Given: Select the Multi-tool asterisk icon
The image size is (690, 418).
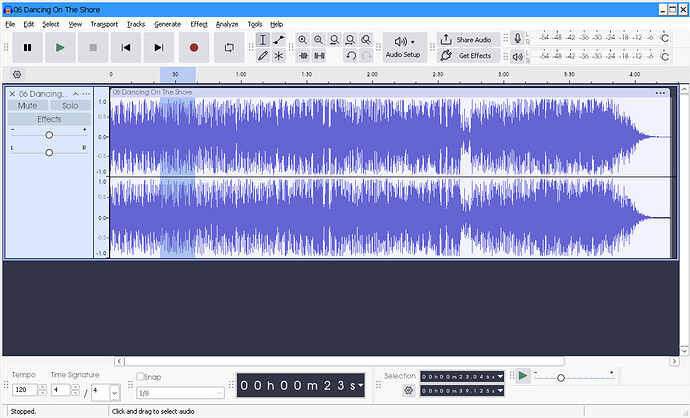Looking at the screenshot, I should (x=279, y=56).
